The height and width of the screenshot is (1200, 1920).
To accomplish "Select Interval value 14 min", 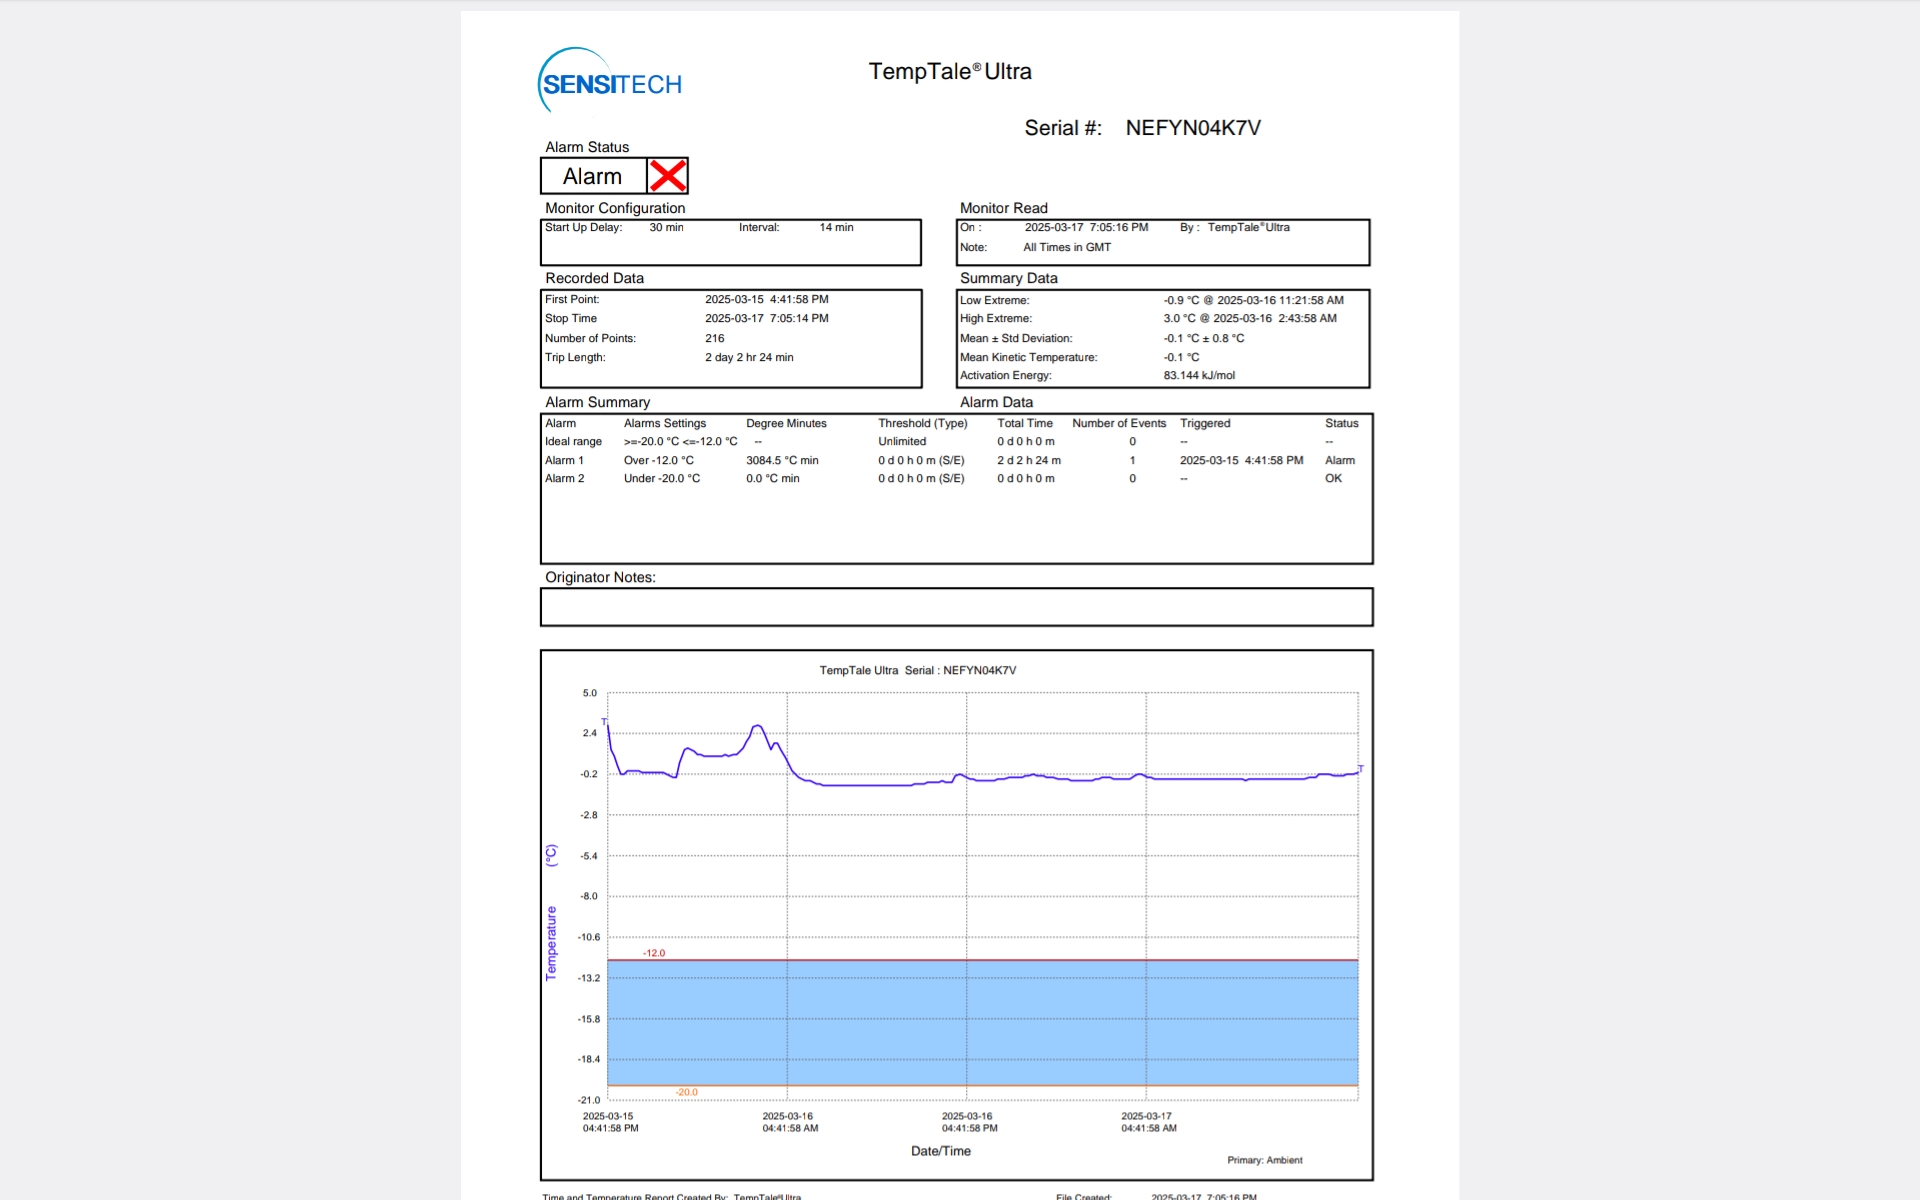I will coord(836,227).
